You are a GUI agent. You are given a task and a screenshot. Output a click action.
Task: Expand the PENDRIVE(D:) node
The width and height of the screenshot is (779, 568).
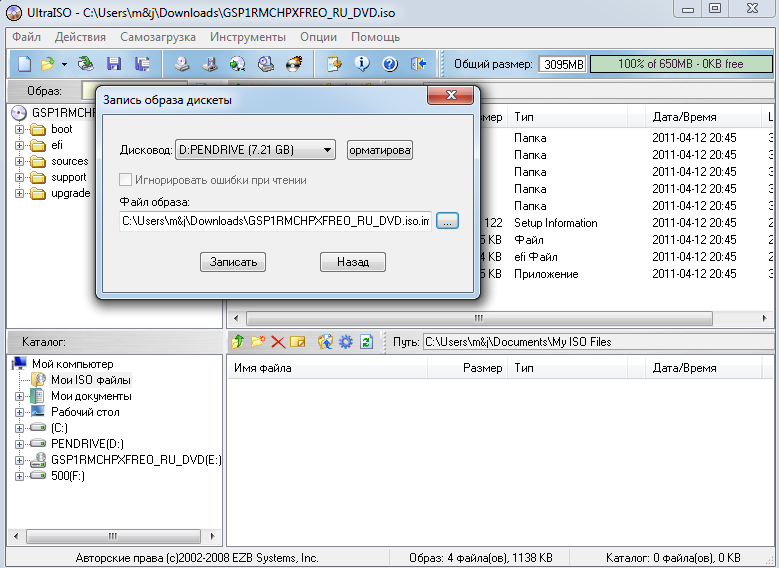point(19,444)
